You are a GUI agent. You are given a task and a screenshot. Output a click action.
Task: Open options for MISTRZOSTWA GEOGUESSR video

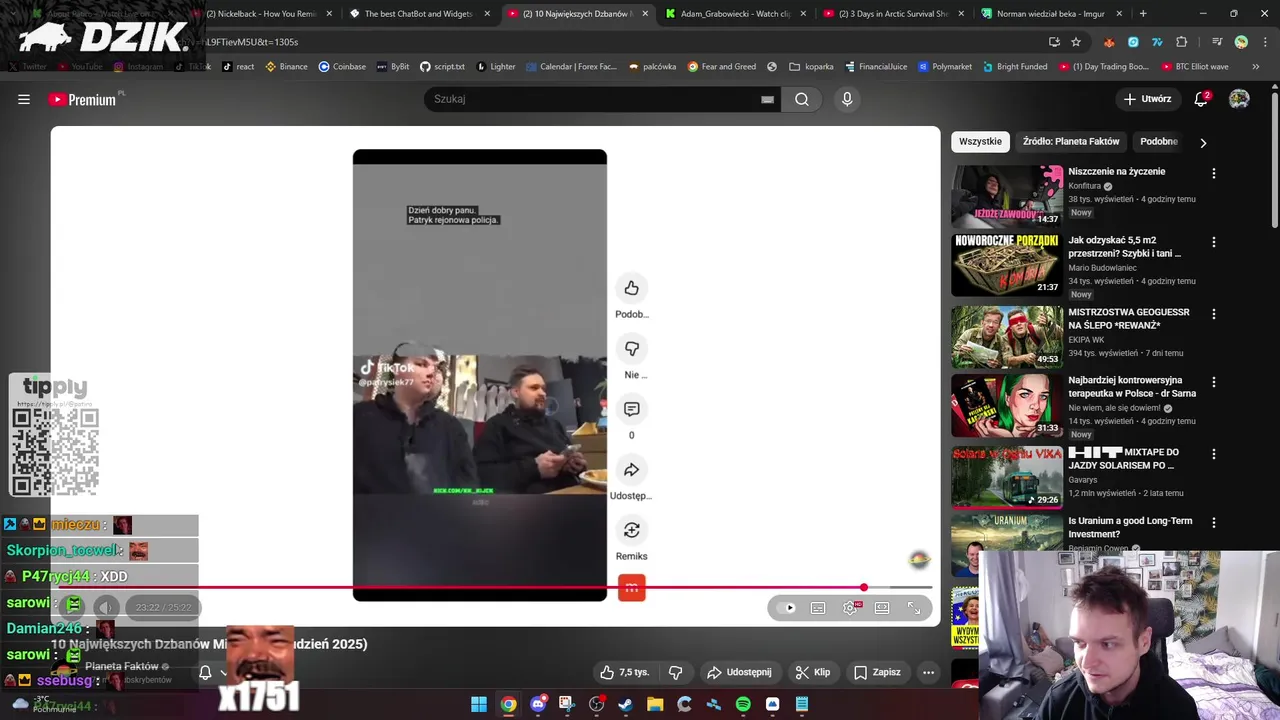click(x=1214, y=314)
